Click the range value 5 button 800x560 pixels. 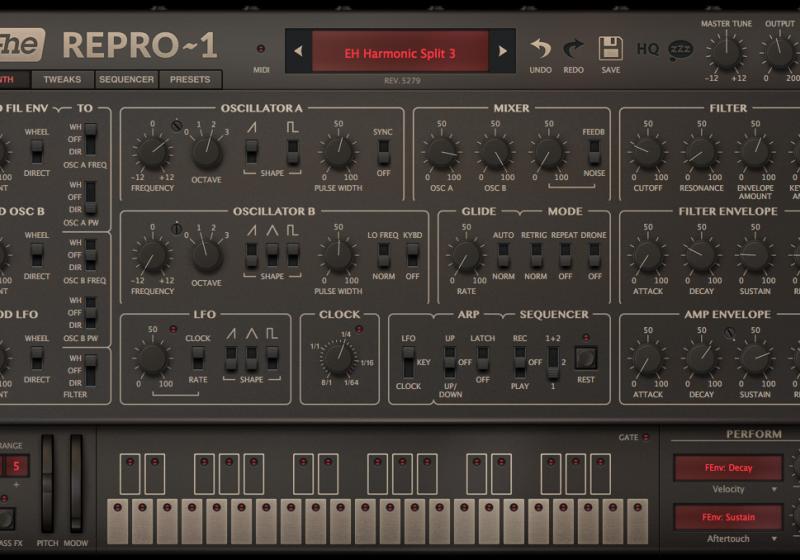(x=16, y=466)
